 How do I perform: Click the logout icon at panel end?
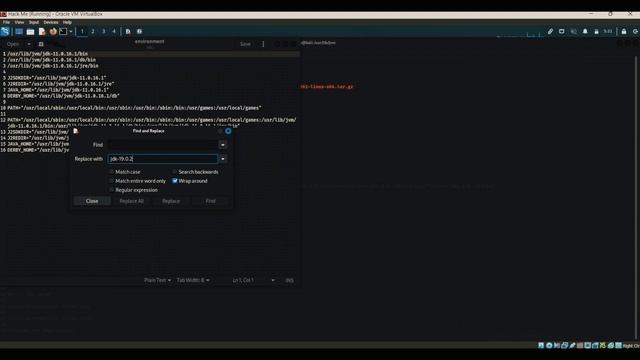pyautogui.click(x=635, y=31)
